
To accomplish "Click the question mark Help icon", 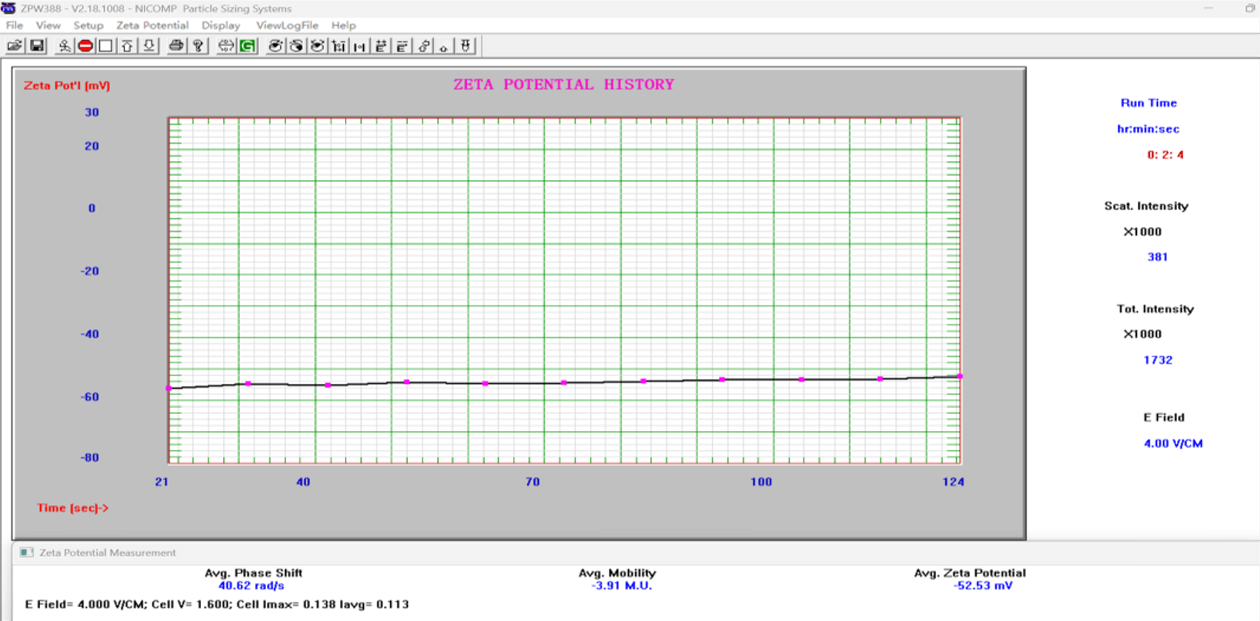I will coord(198,46).
